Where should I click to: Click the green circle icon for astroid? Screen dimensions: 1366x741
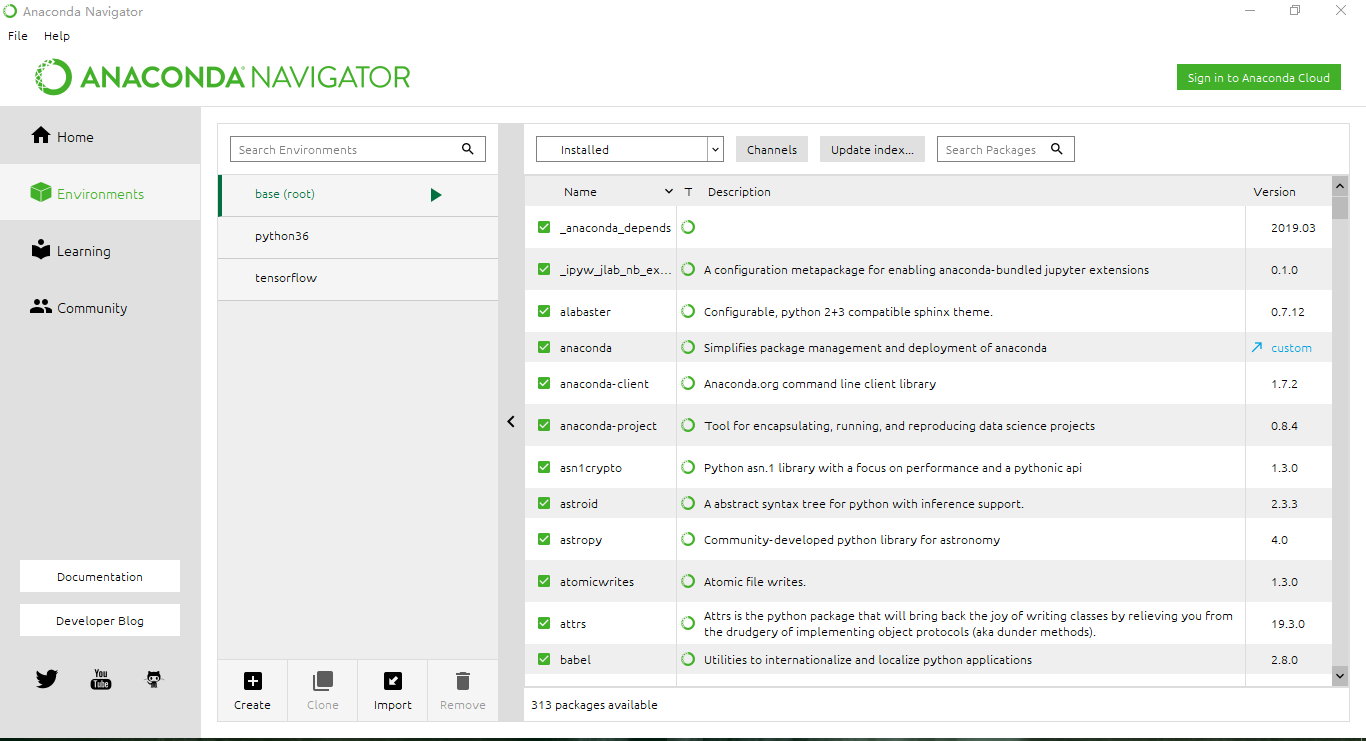click(688, 503)
